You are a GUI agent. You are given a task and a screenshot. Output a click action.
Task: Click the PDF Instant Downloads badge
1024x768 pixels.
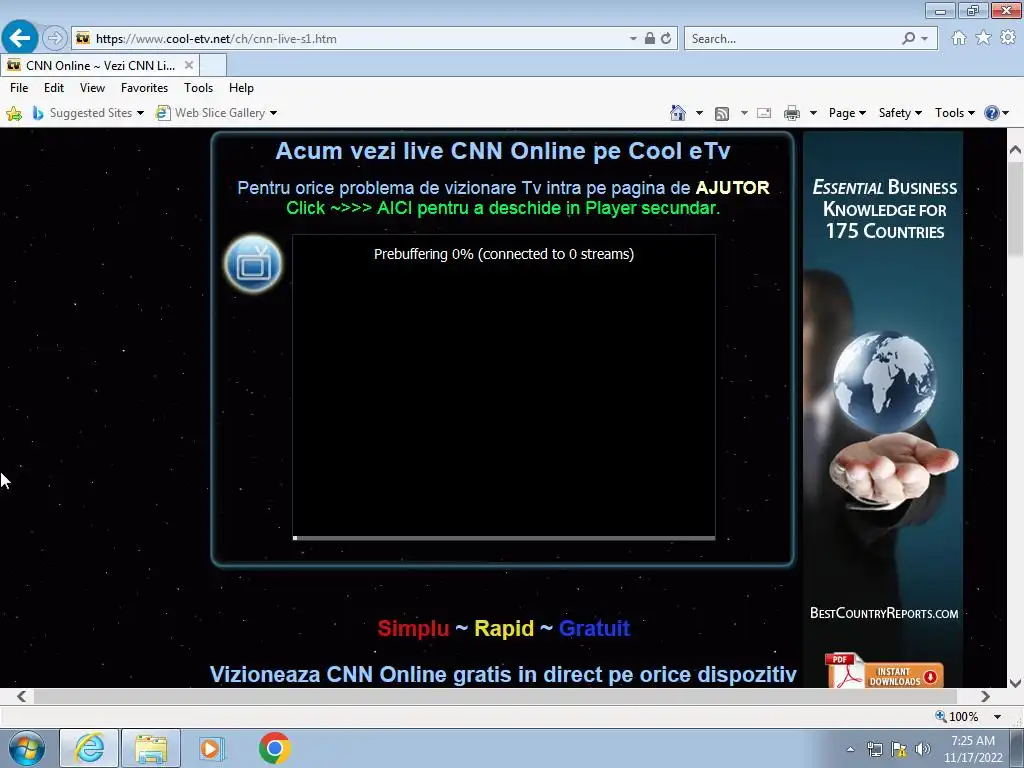tap(884, 670)
